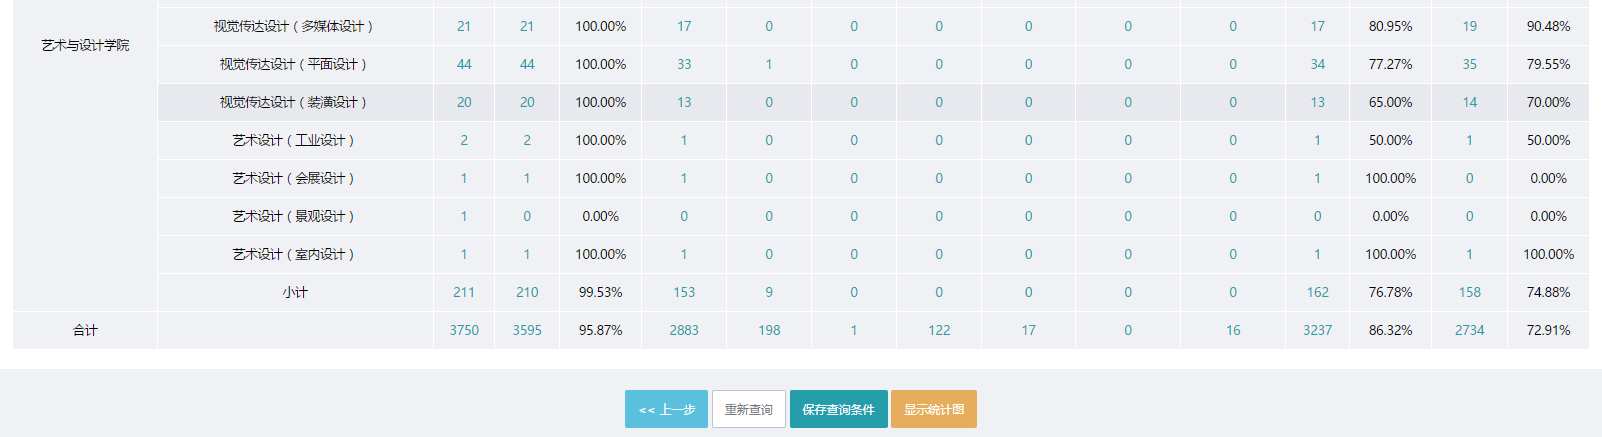Open the 198 link in 合计 row
The height and width of the screenshot is (437, 1602).
(769, 330)
